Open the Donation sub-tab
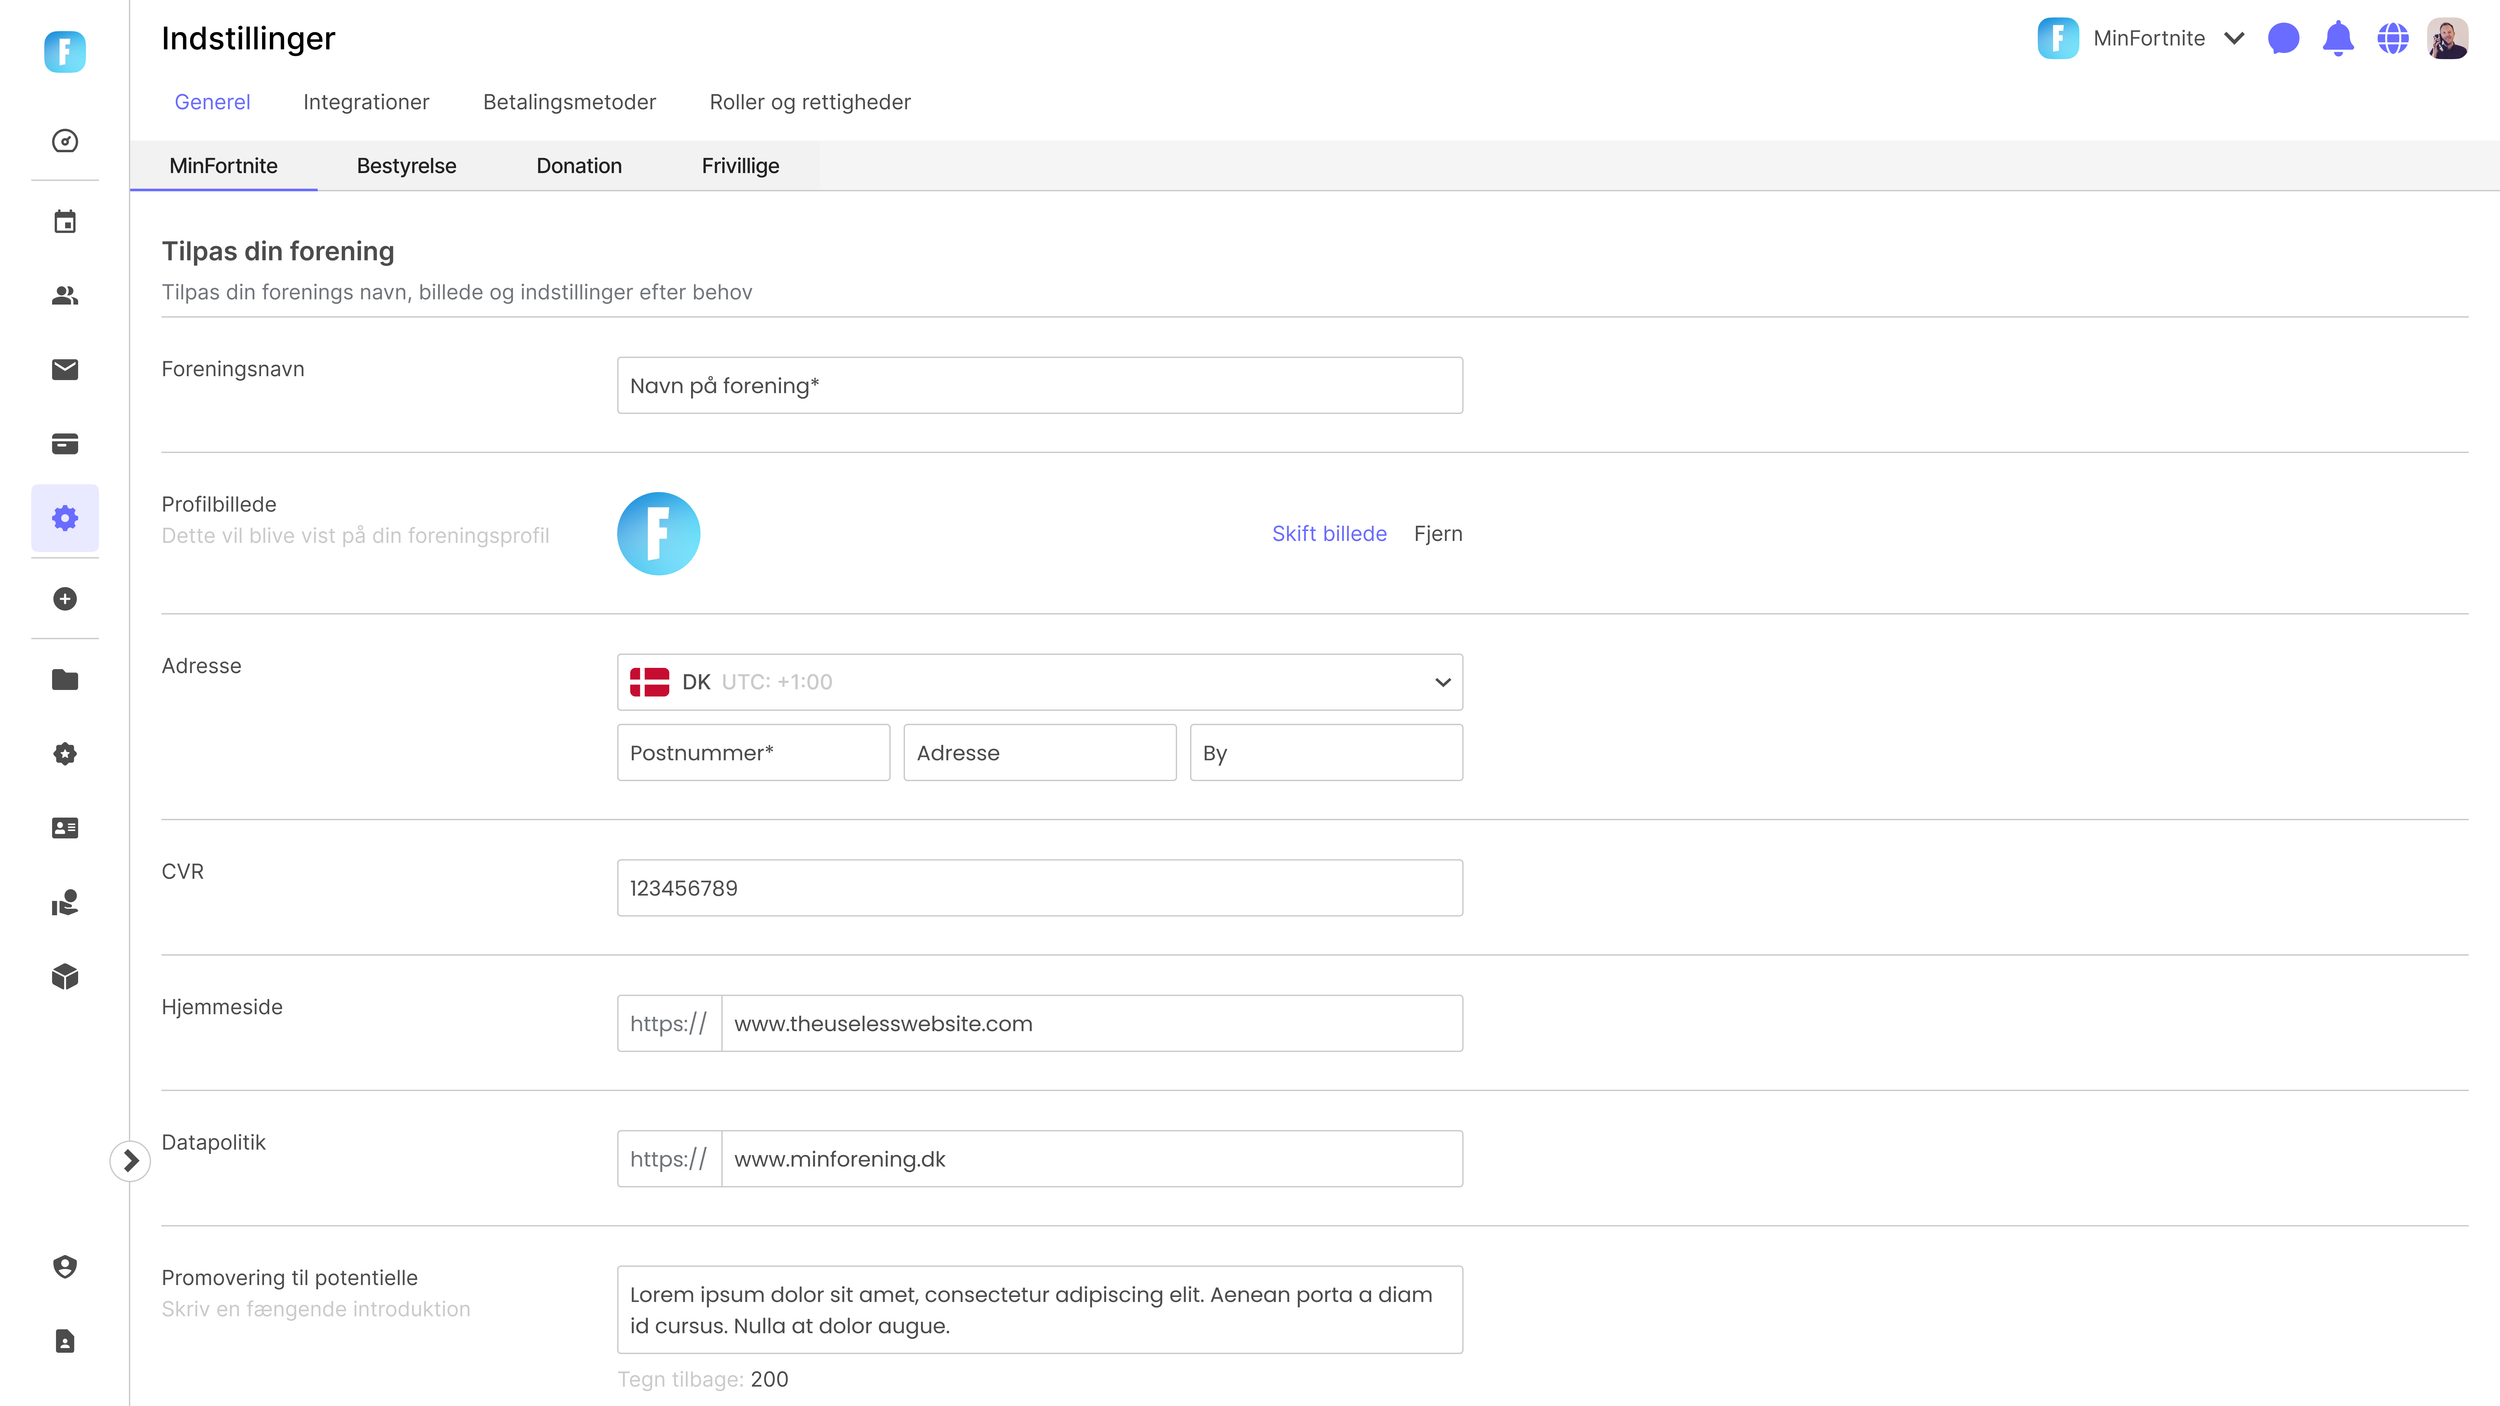2500x1406 pixels. pos(579,166)
